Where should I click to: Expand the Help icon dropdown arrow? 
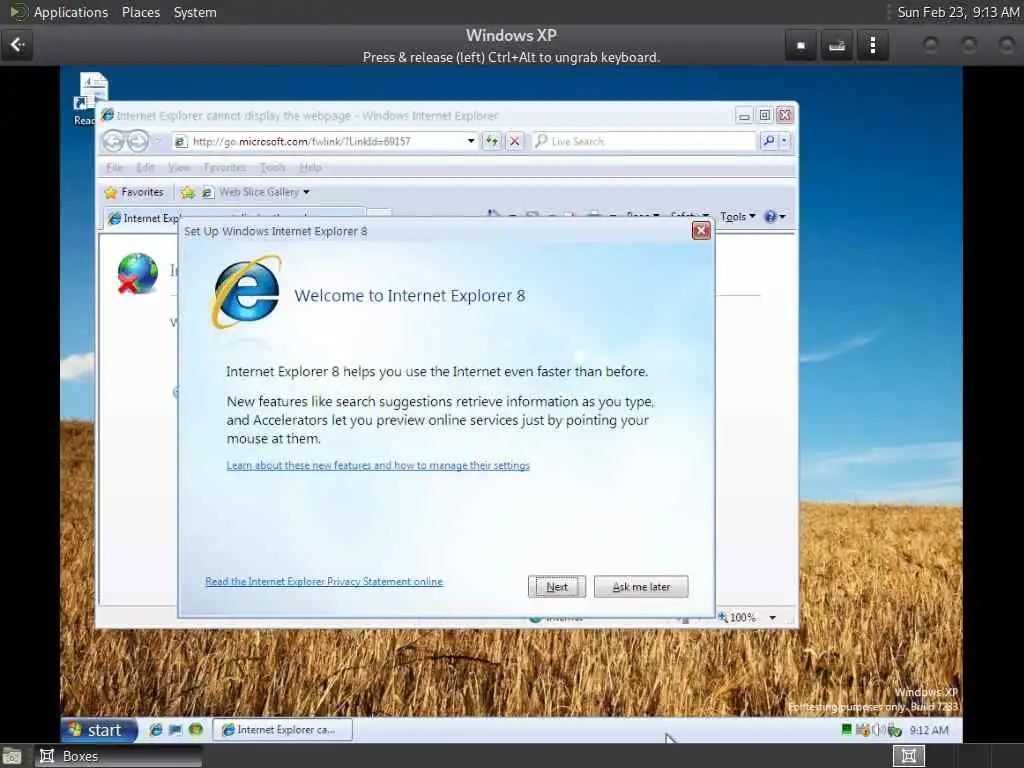click(782, 217)
